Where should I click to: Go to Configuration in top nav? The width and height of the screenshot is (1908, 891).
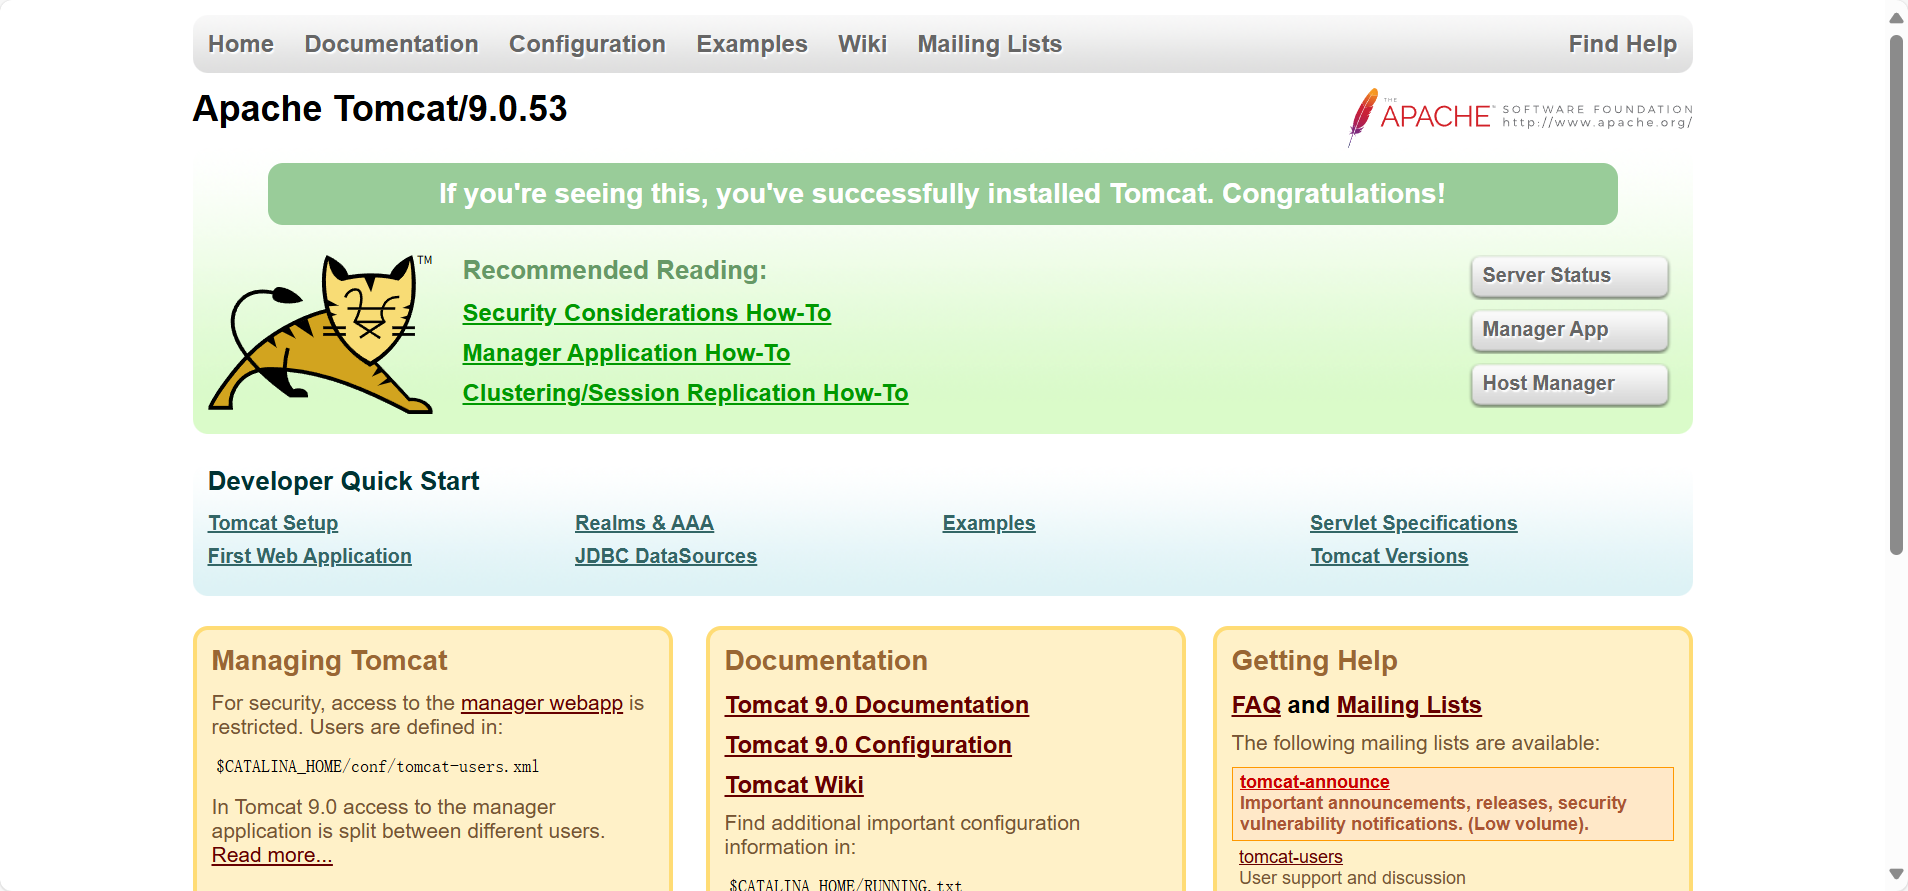coord(587,44)
